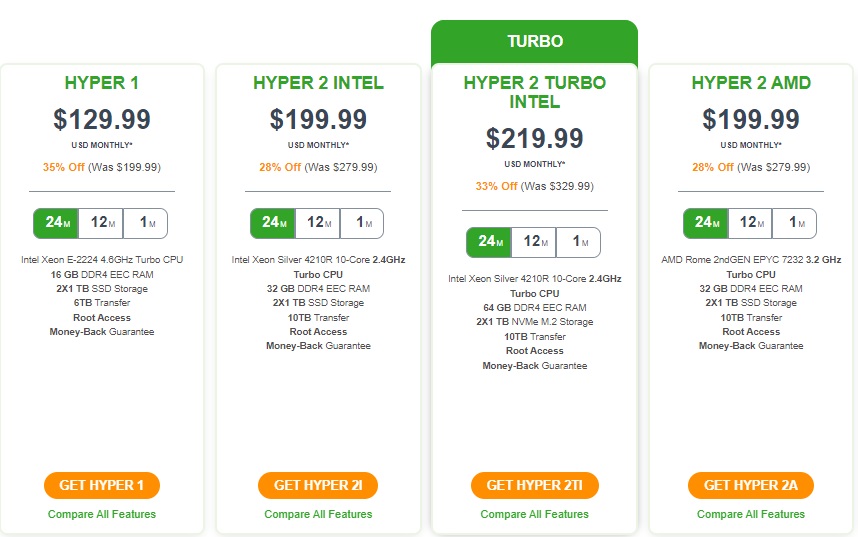Open Compare All Features under Hyper 1

[x=102, y=515]
